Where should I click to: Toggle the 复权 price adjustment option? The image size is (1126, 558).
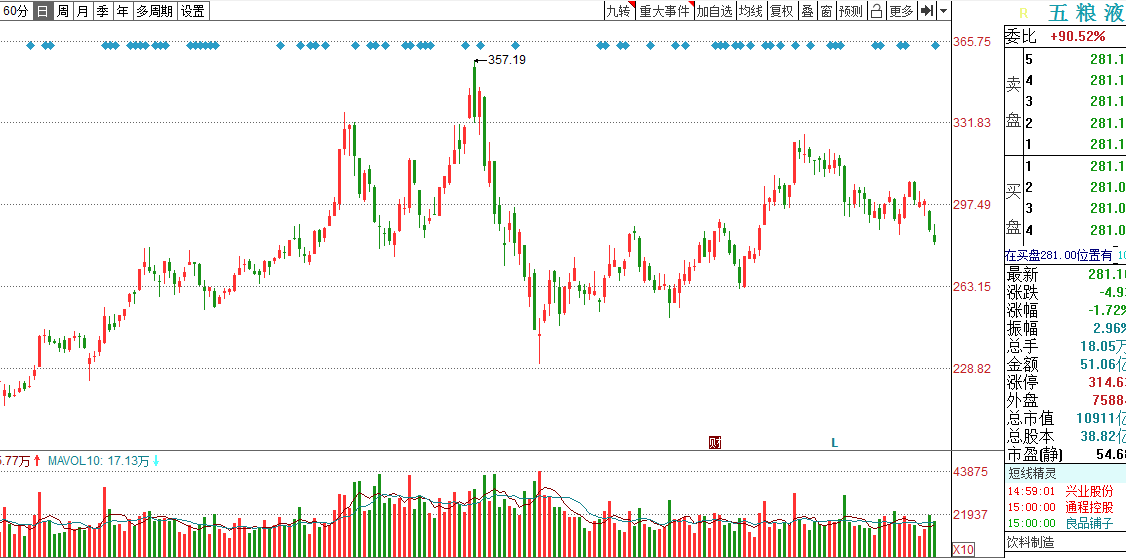(x=781, y=11)
